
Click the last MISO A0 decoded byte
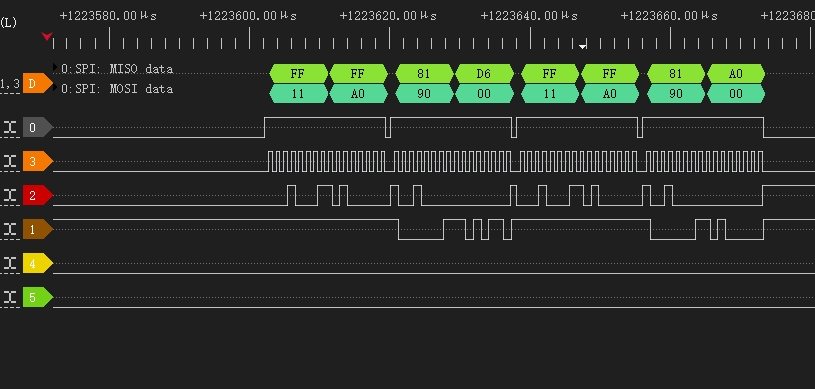tap(736, 74)
